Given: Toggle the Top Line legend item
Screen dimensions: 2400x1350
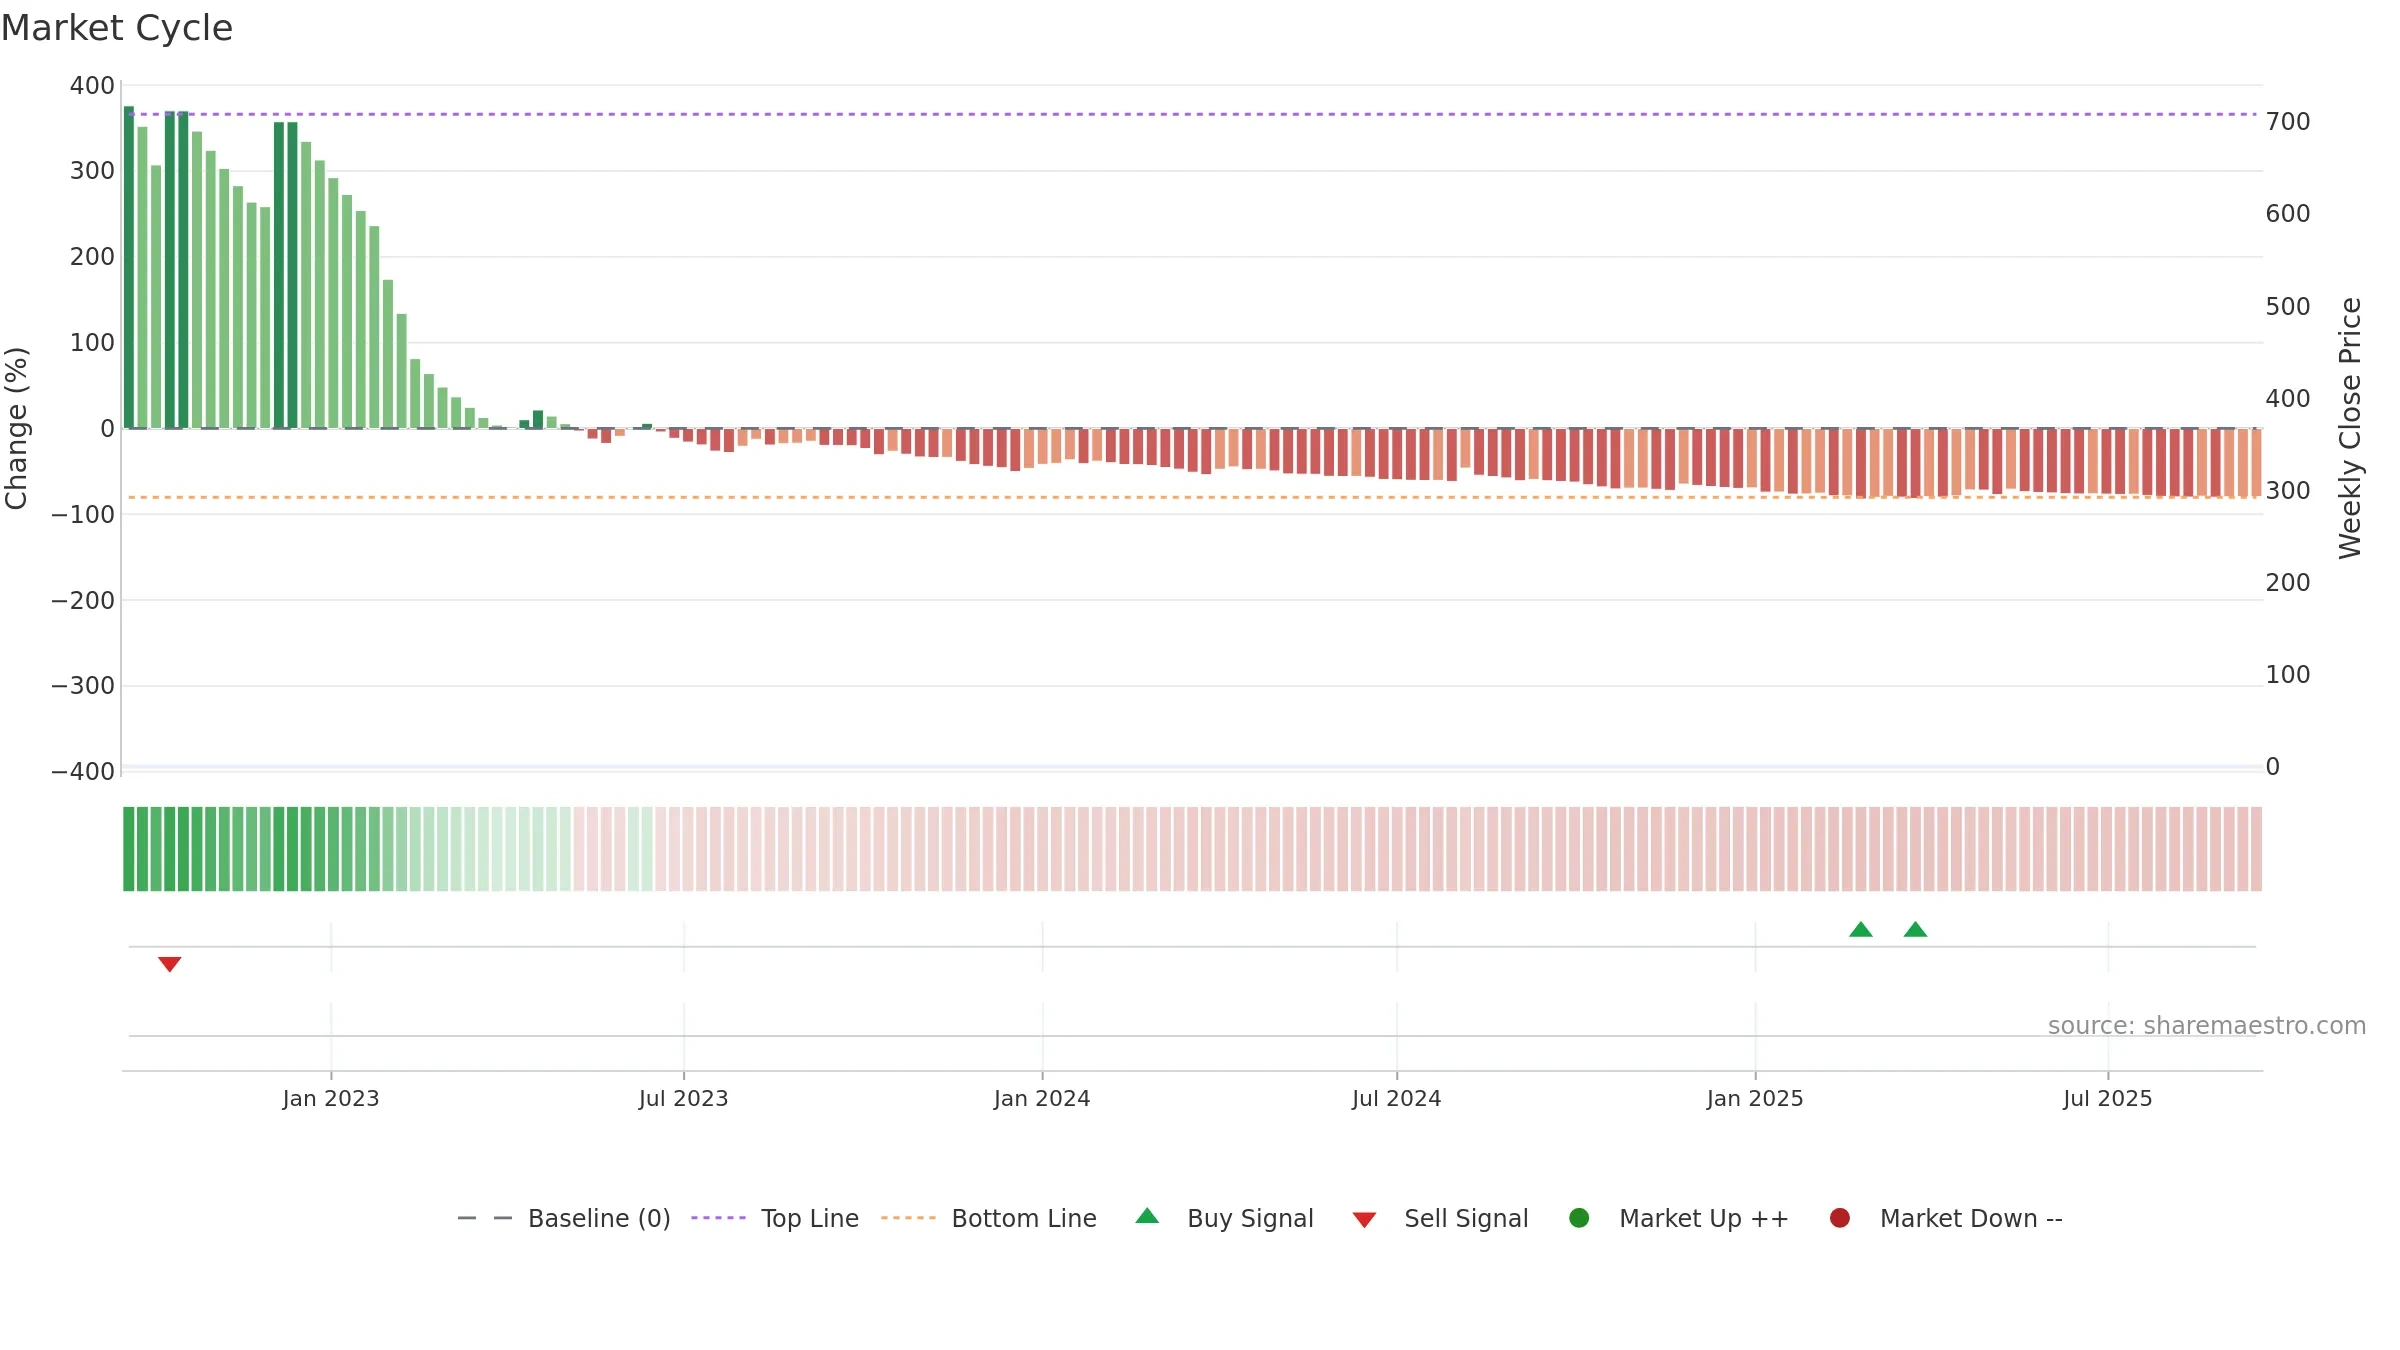Looking at the screenshot, I should 775,1218.
